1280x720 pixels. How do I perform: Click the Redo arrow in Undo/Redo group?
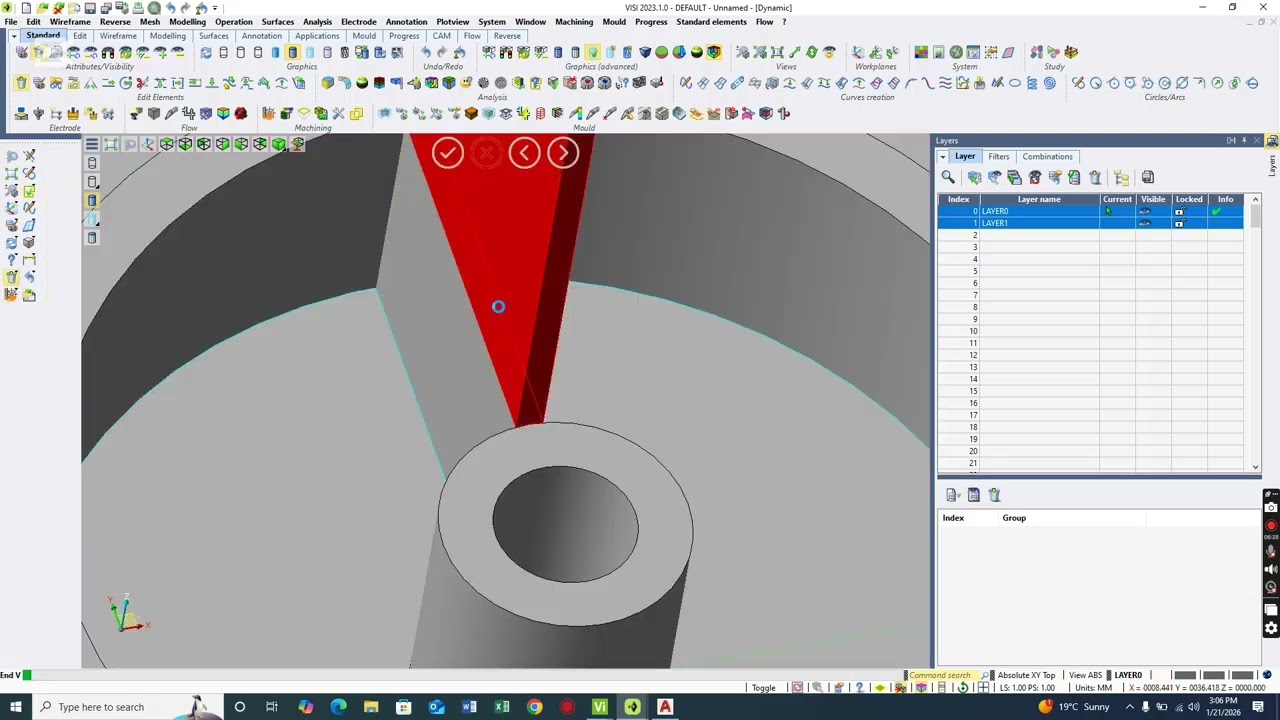point(442,52)
